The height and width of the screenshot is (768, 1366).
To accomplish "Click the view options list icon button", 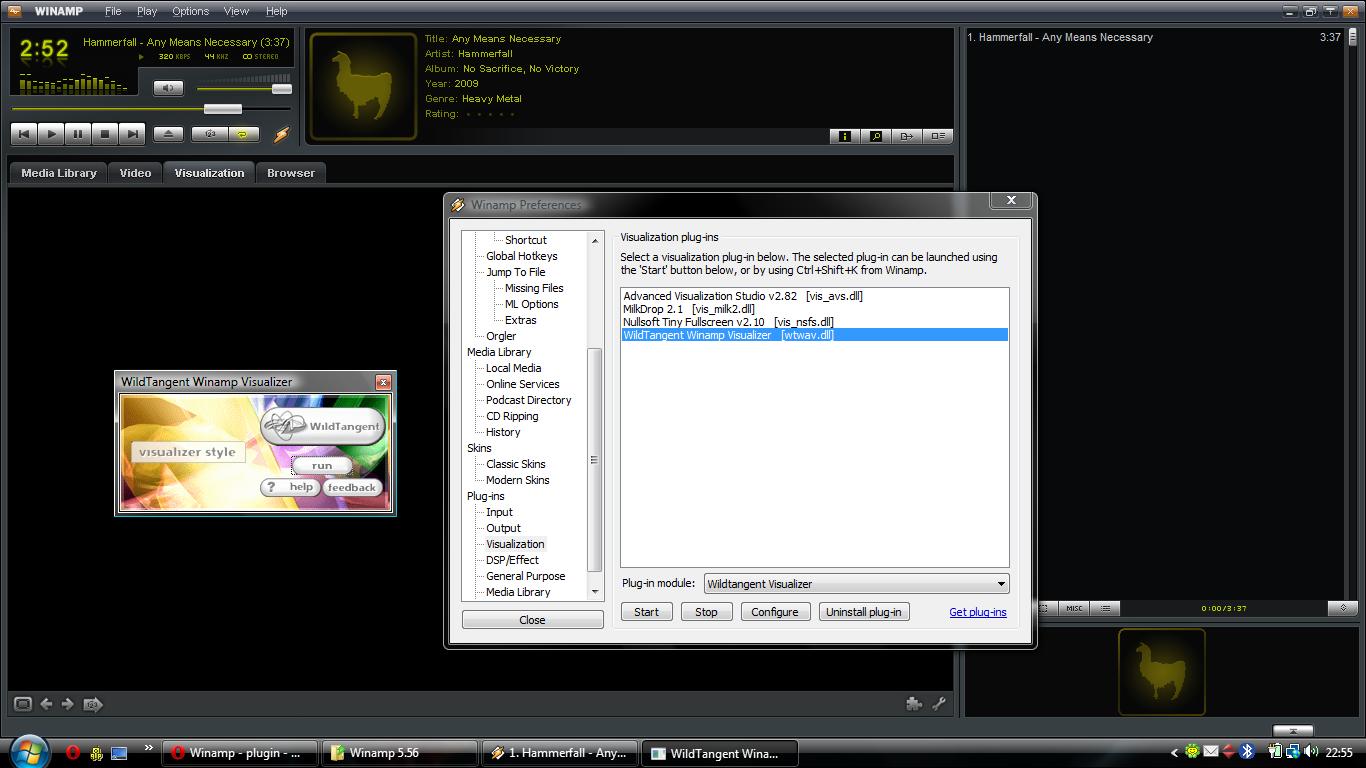I will [938, 136].
